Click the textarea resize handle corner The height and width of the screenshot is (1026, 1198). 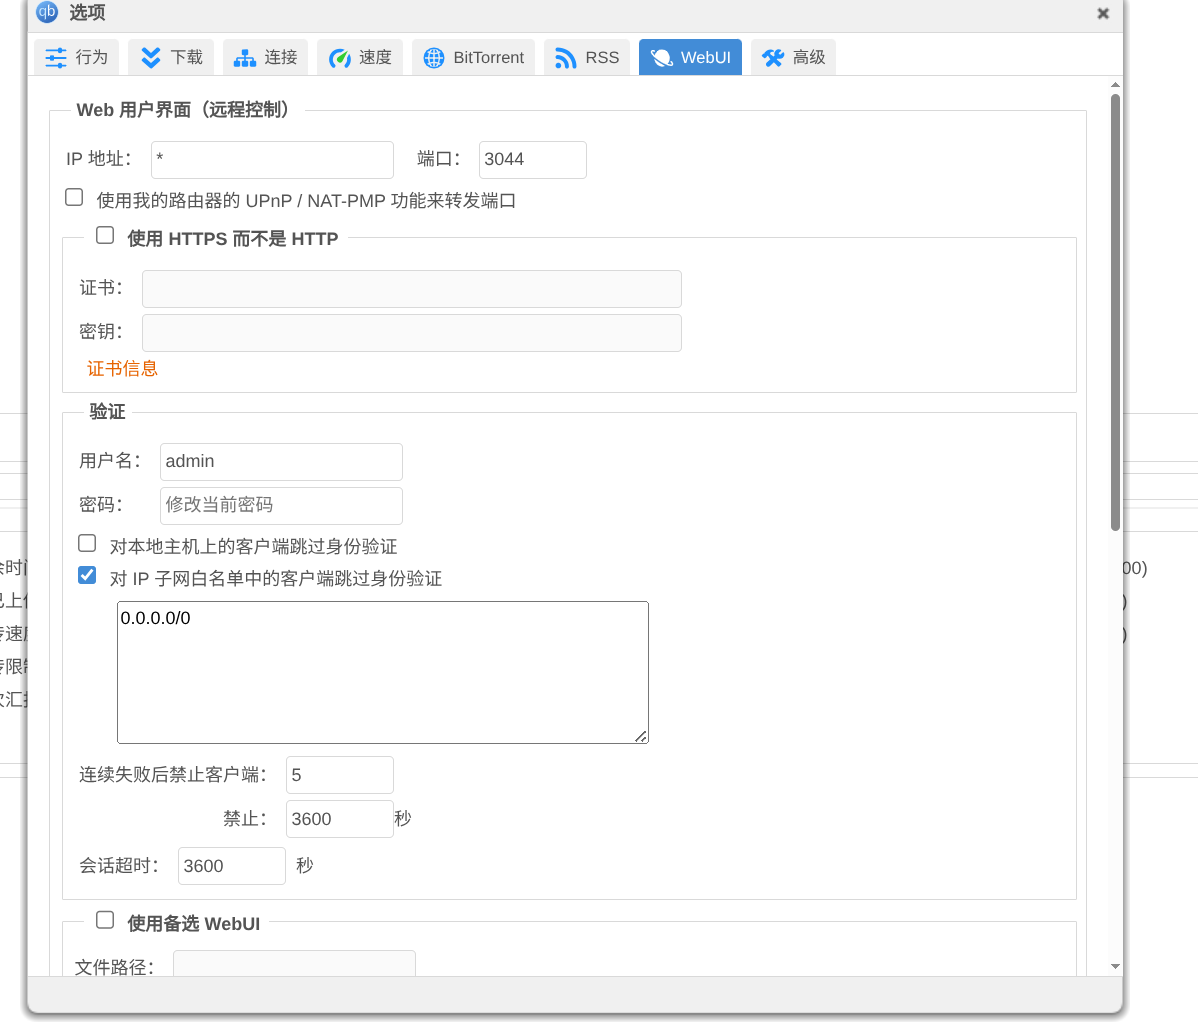pyautogui.click(x=641, y=736)
